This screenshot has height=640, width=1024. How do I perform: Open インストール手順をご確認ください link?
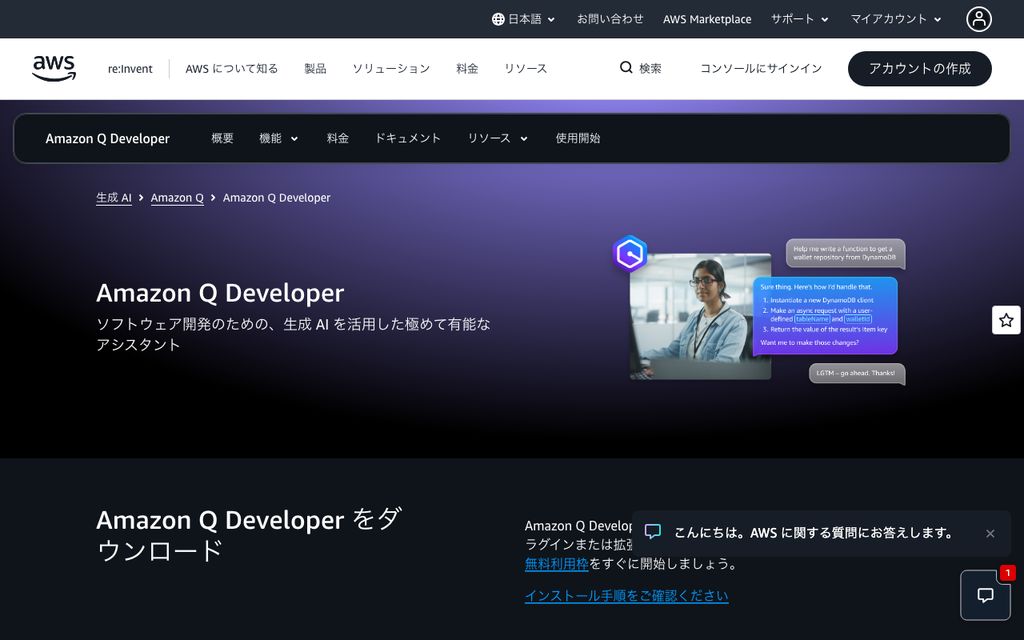coord(626,596)
